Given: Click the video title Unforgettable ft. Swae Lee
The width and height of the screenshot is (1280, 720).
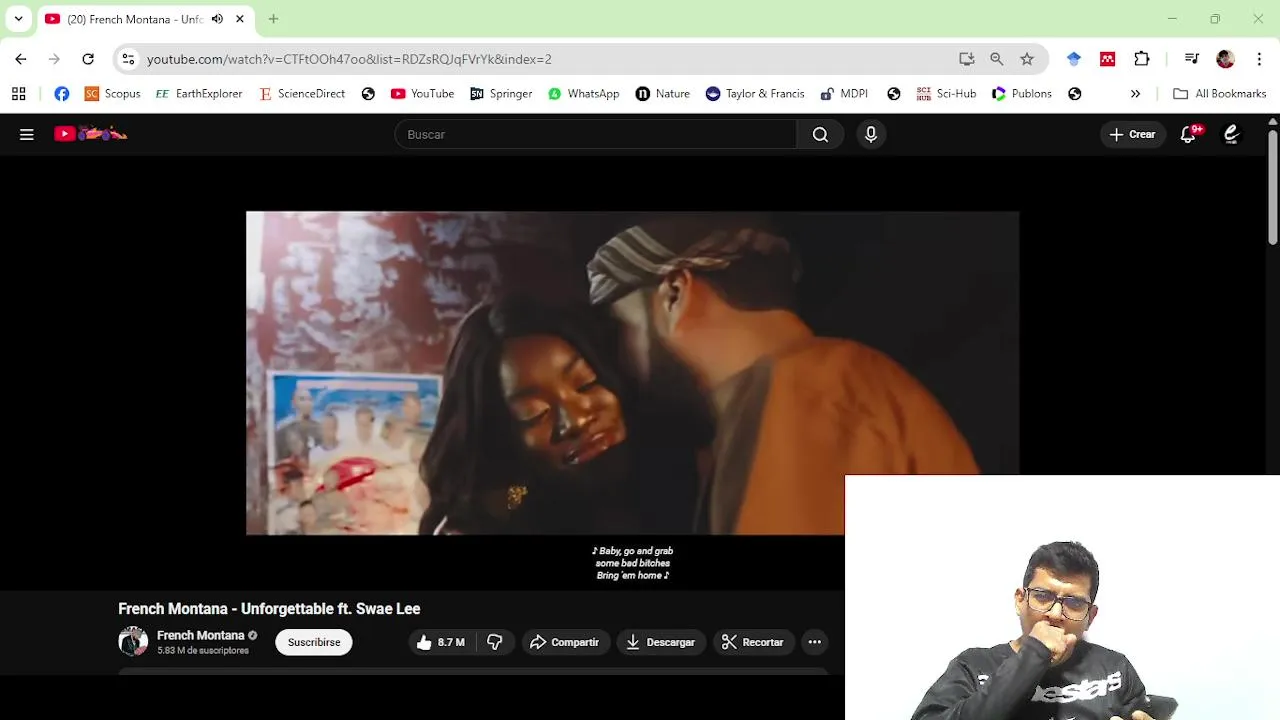Looking at the screenshot, I should tap(269, 608).
